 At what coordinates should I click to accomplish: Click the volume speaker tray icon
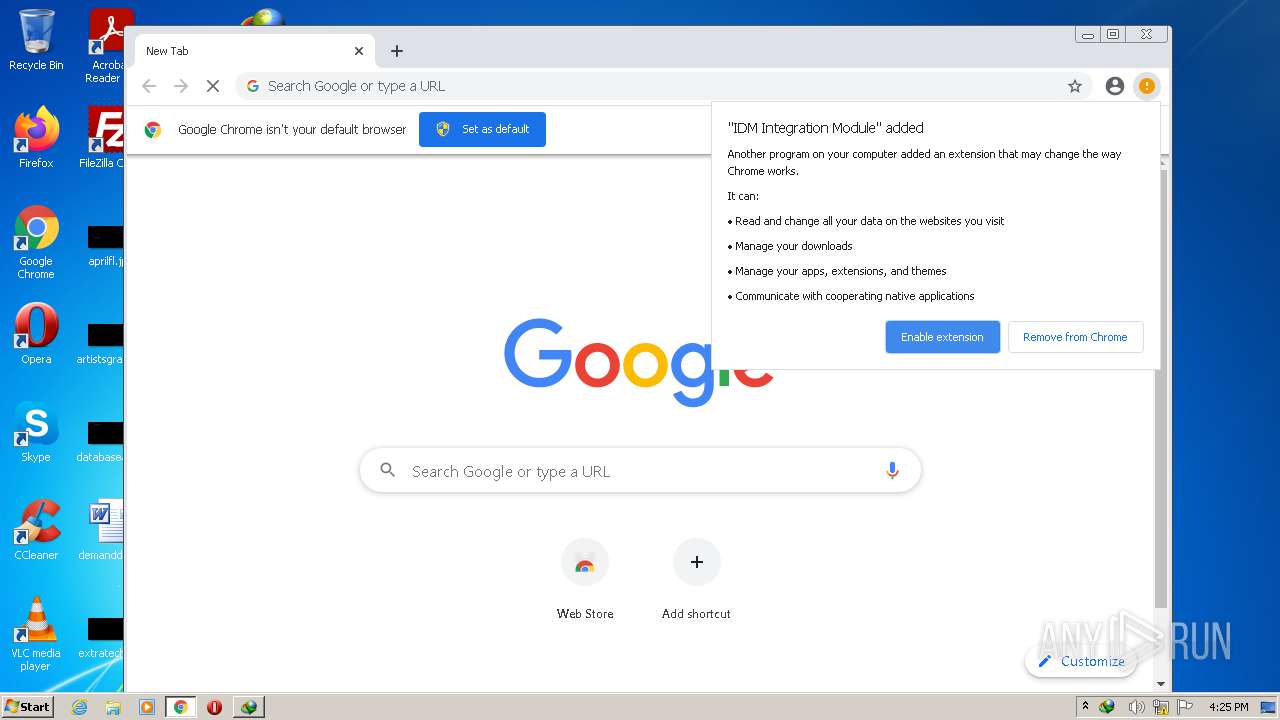click(1137, 707)
